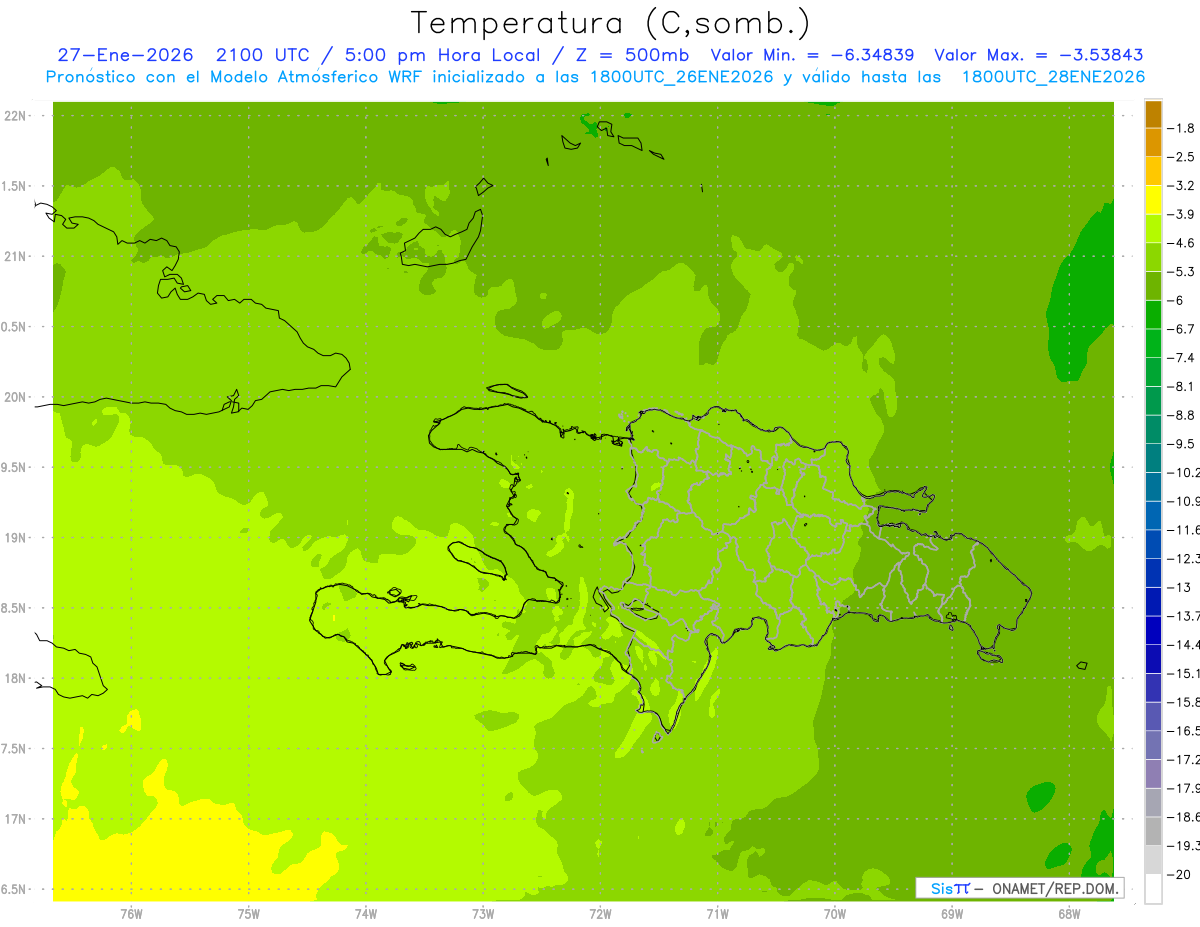Click the '22N' latitude axis label
1200x927 pixels.
(x=16, y=116)
